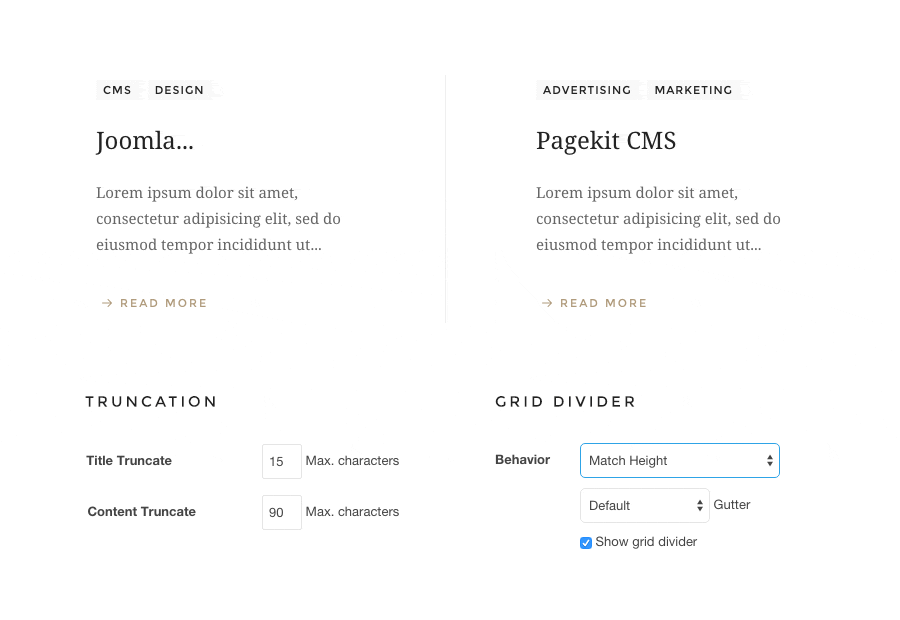The image size is (900, 620).
Task: Click the arrow icon beside Joomla's READ MORE
Action: [107, 303]
